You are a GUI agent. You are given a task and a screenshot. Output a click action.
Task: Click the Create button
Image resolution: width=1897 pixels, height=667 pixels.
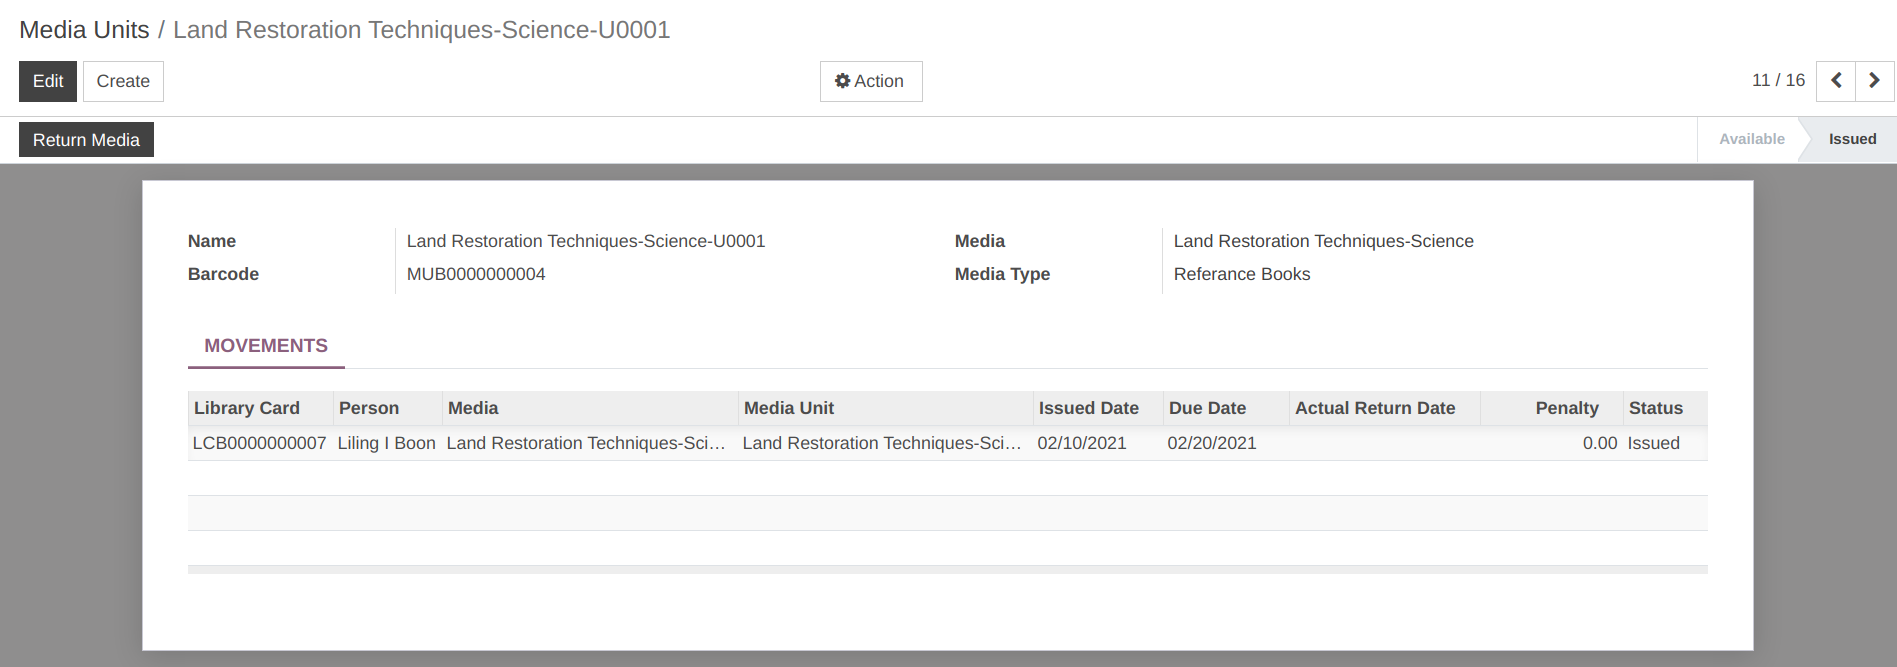tap(123, 81)
